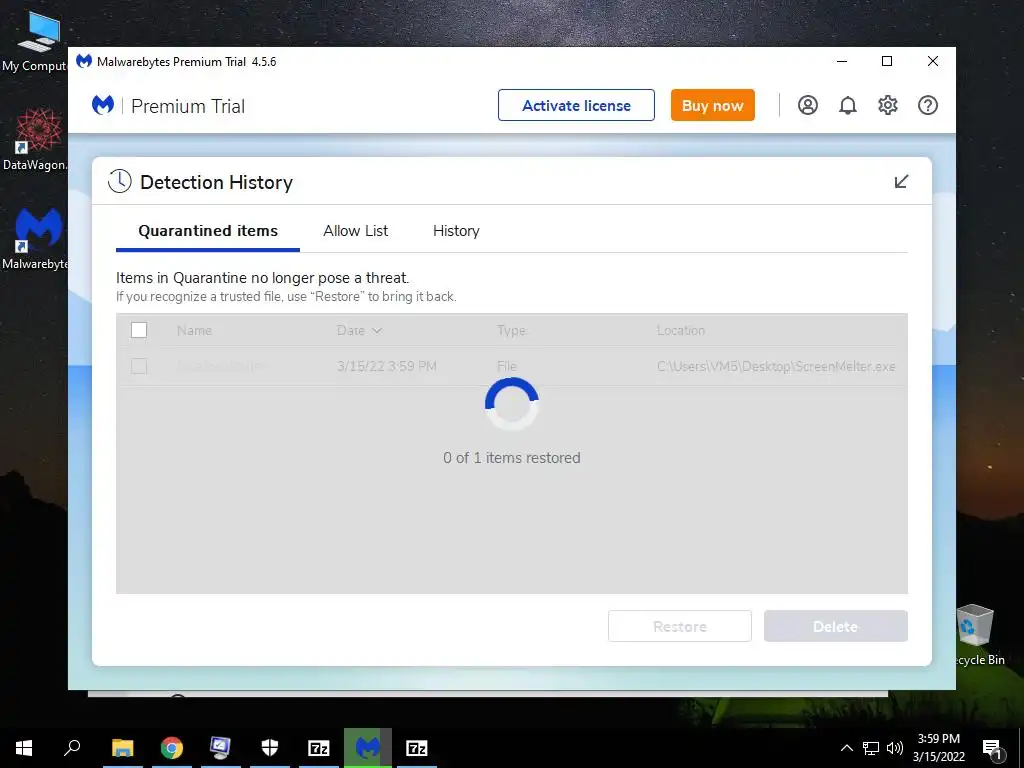
Task: Open the notifications bell
Action: pos(848,105)
